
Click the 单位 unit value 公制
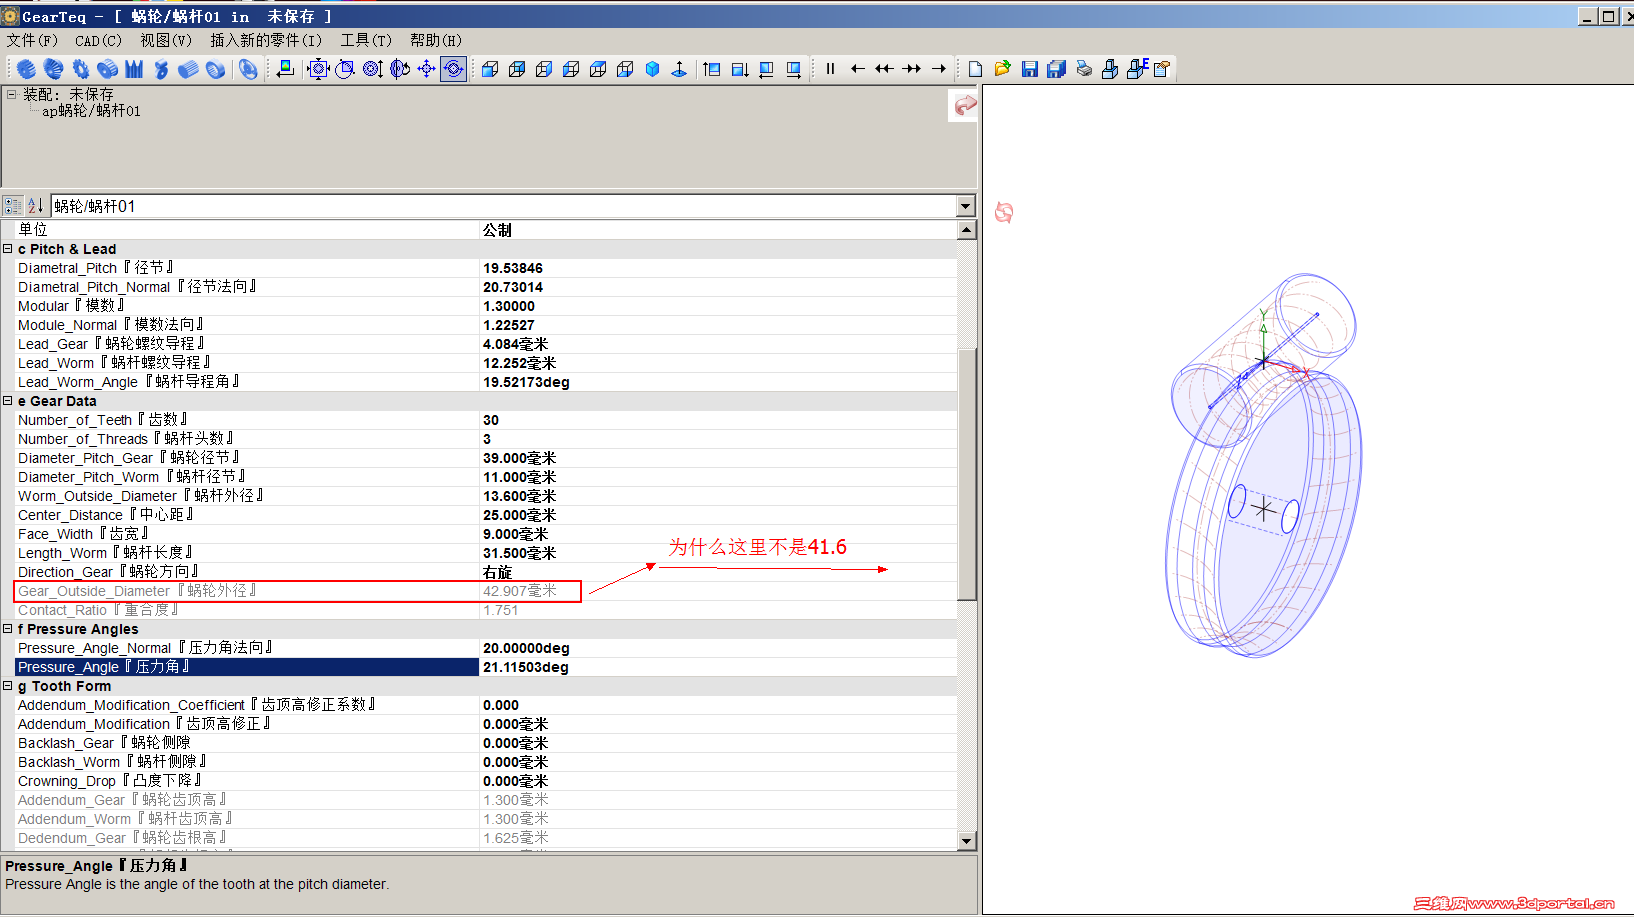(x=497, y=230)
